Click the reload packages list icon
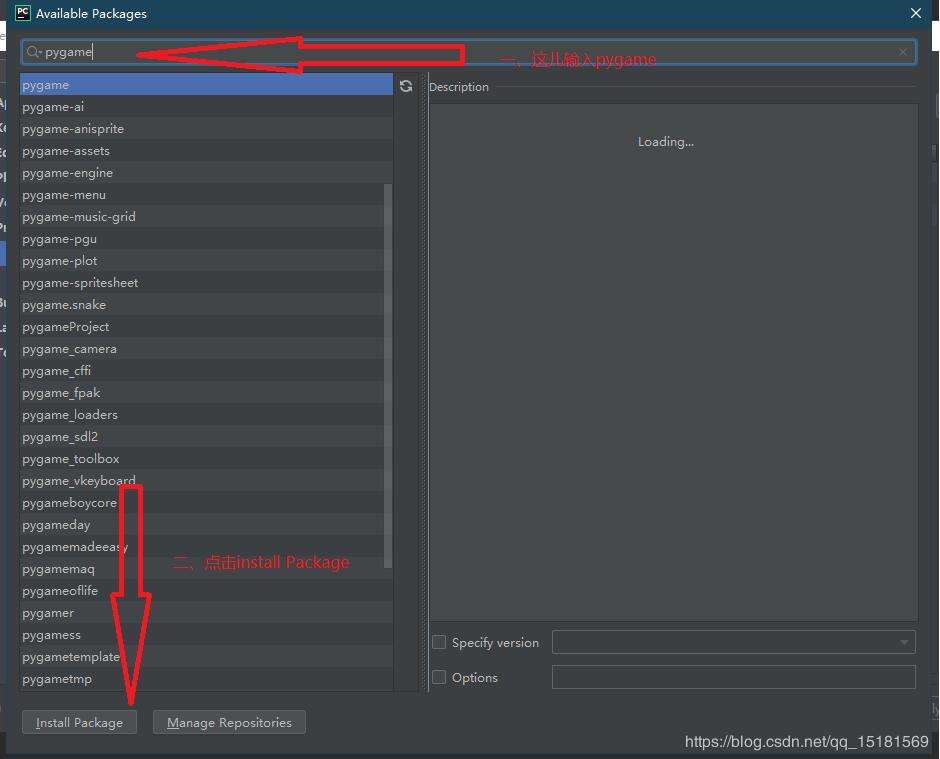Viewport: 940px width, 759px height. point(406,86)
